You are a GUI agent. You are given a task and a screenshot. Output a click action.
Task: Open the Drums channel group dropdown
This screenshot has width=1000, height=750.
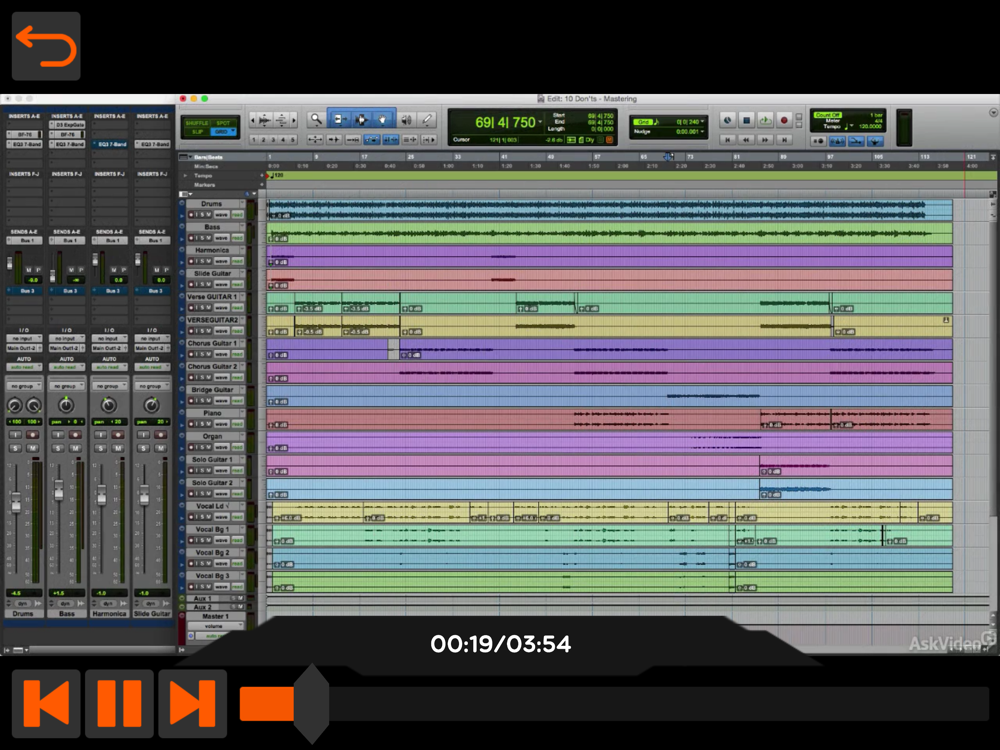click(23, 385)
